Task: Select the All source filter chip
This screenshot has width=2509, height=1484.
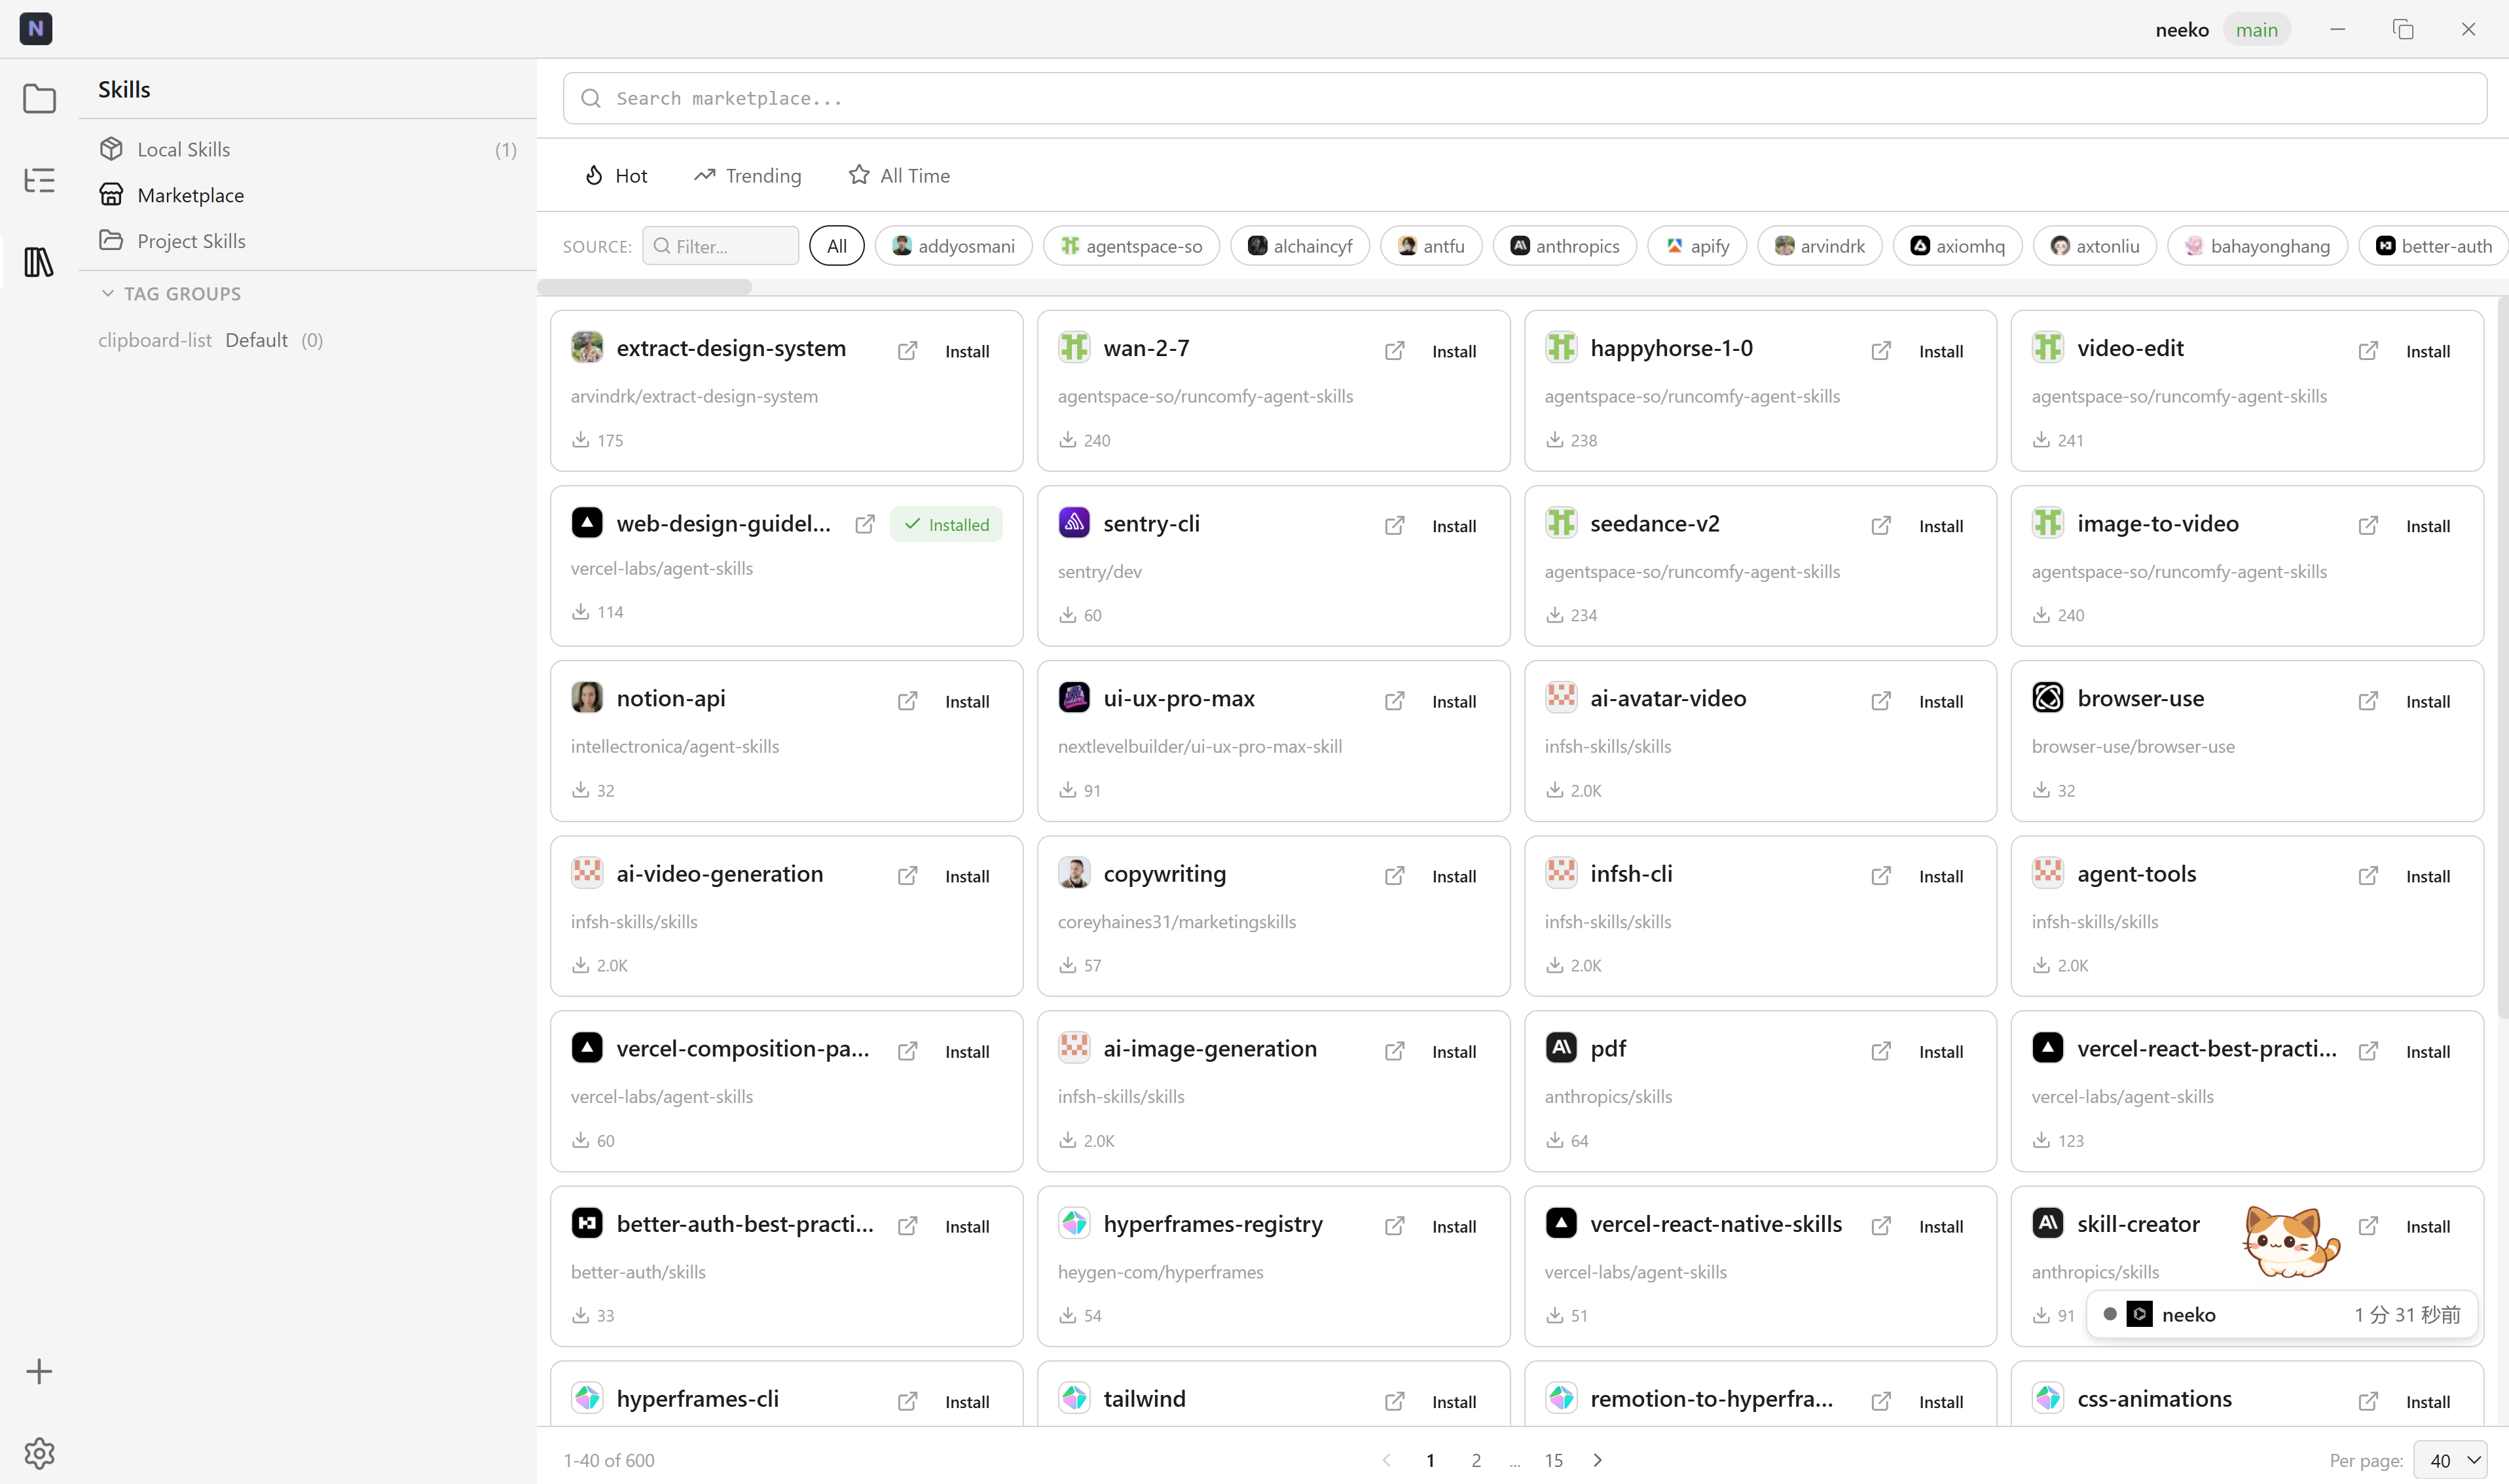Action: click(x=837, y=246)
